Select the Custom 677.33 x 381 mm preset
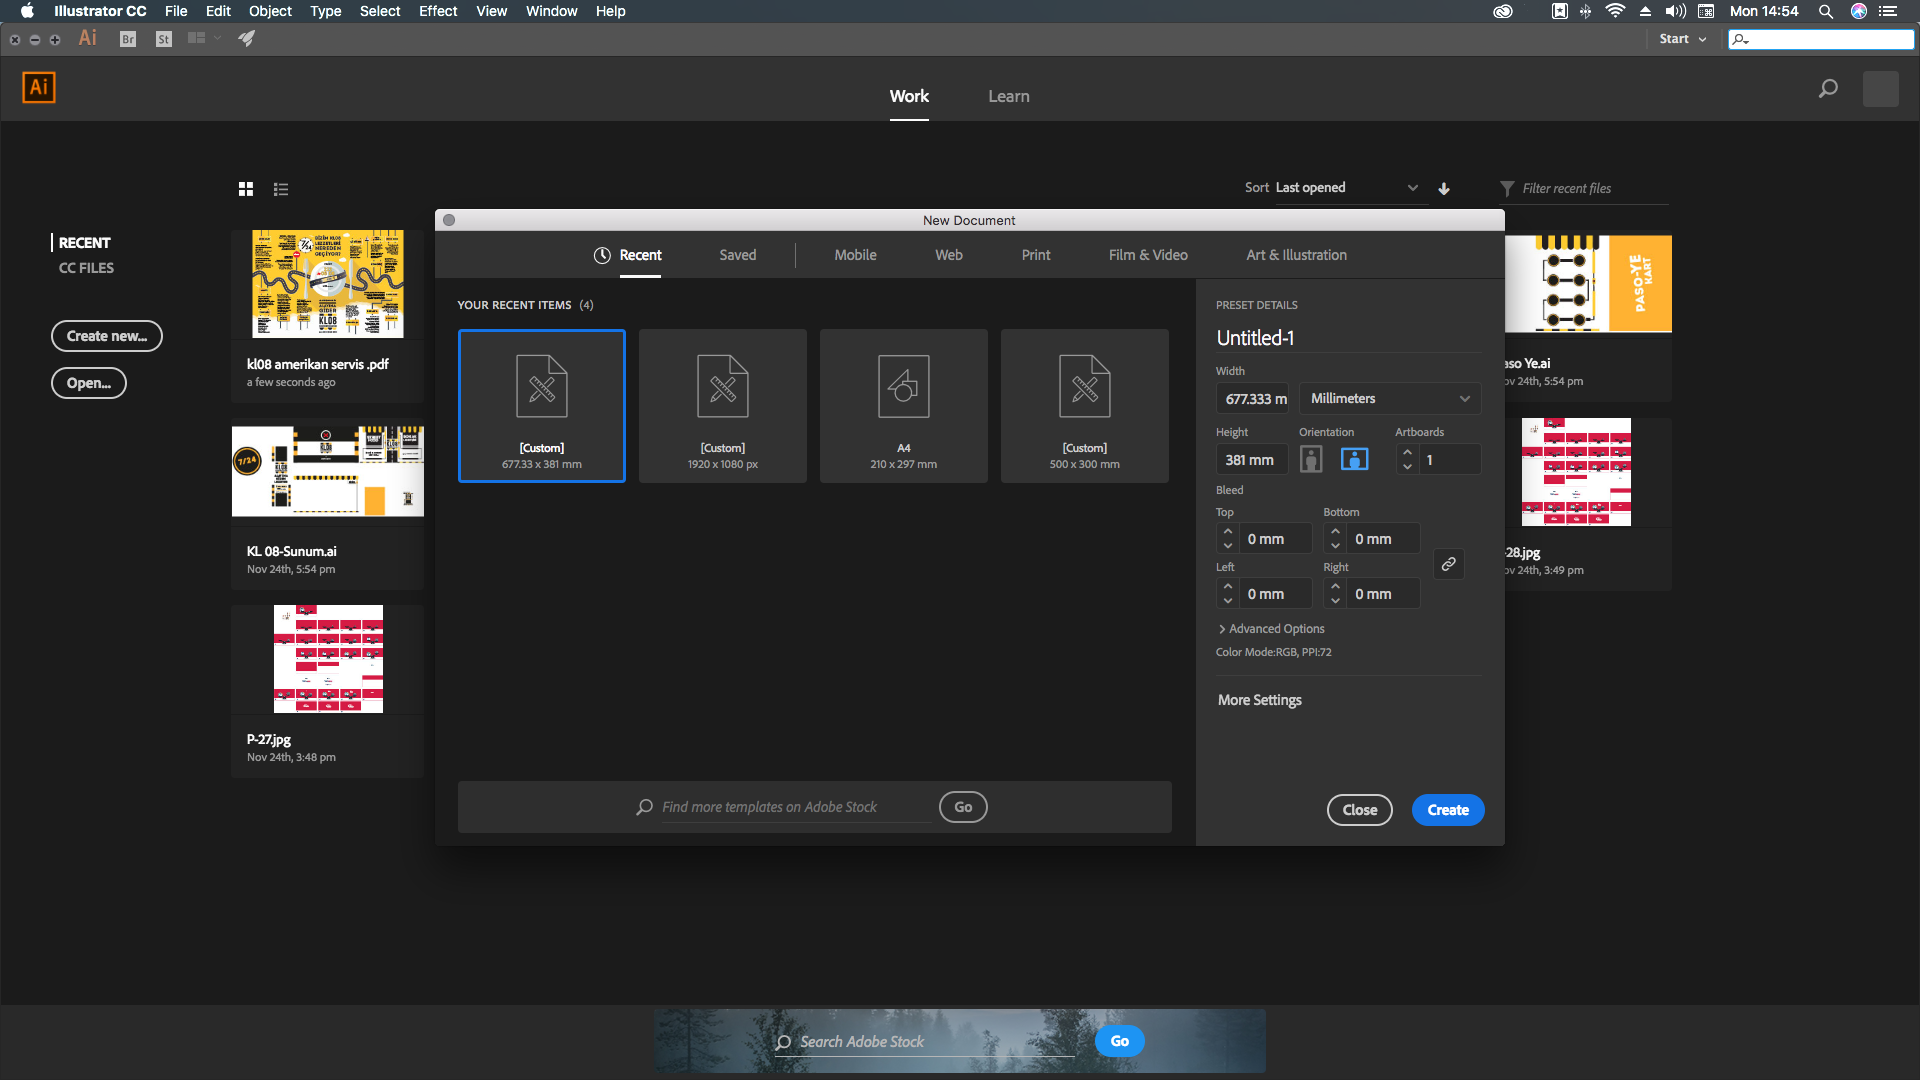Viewport: 1920px width, 1080px height. tap(542, 406)
